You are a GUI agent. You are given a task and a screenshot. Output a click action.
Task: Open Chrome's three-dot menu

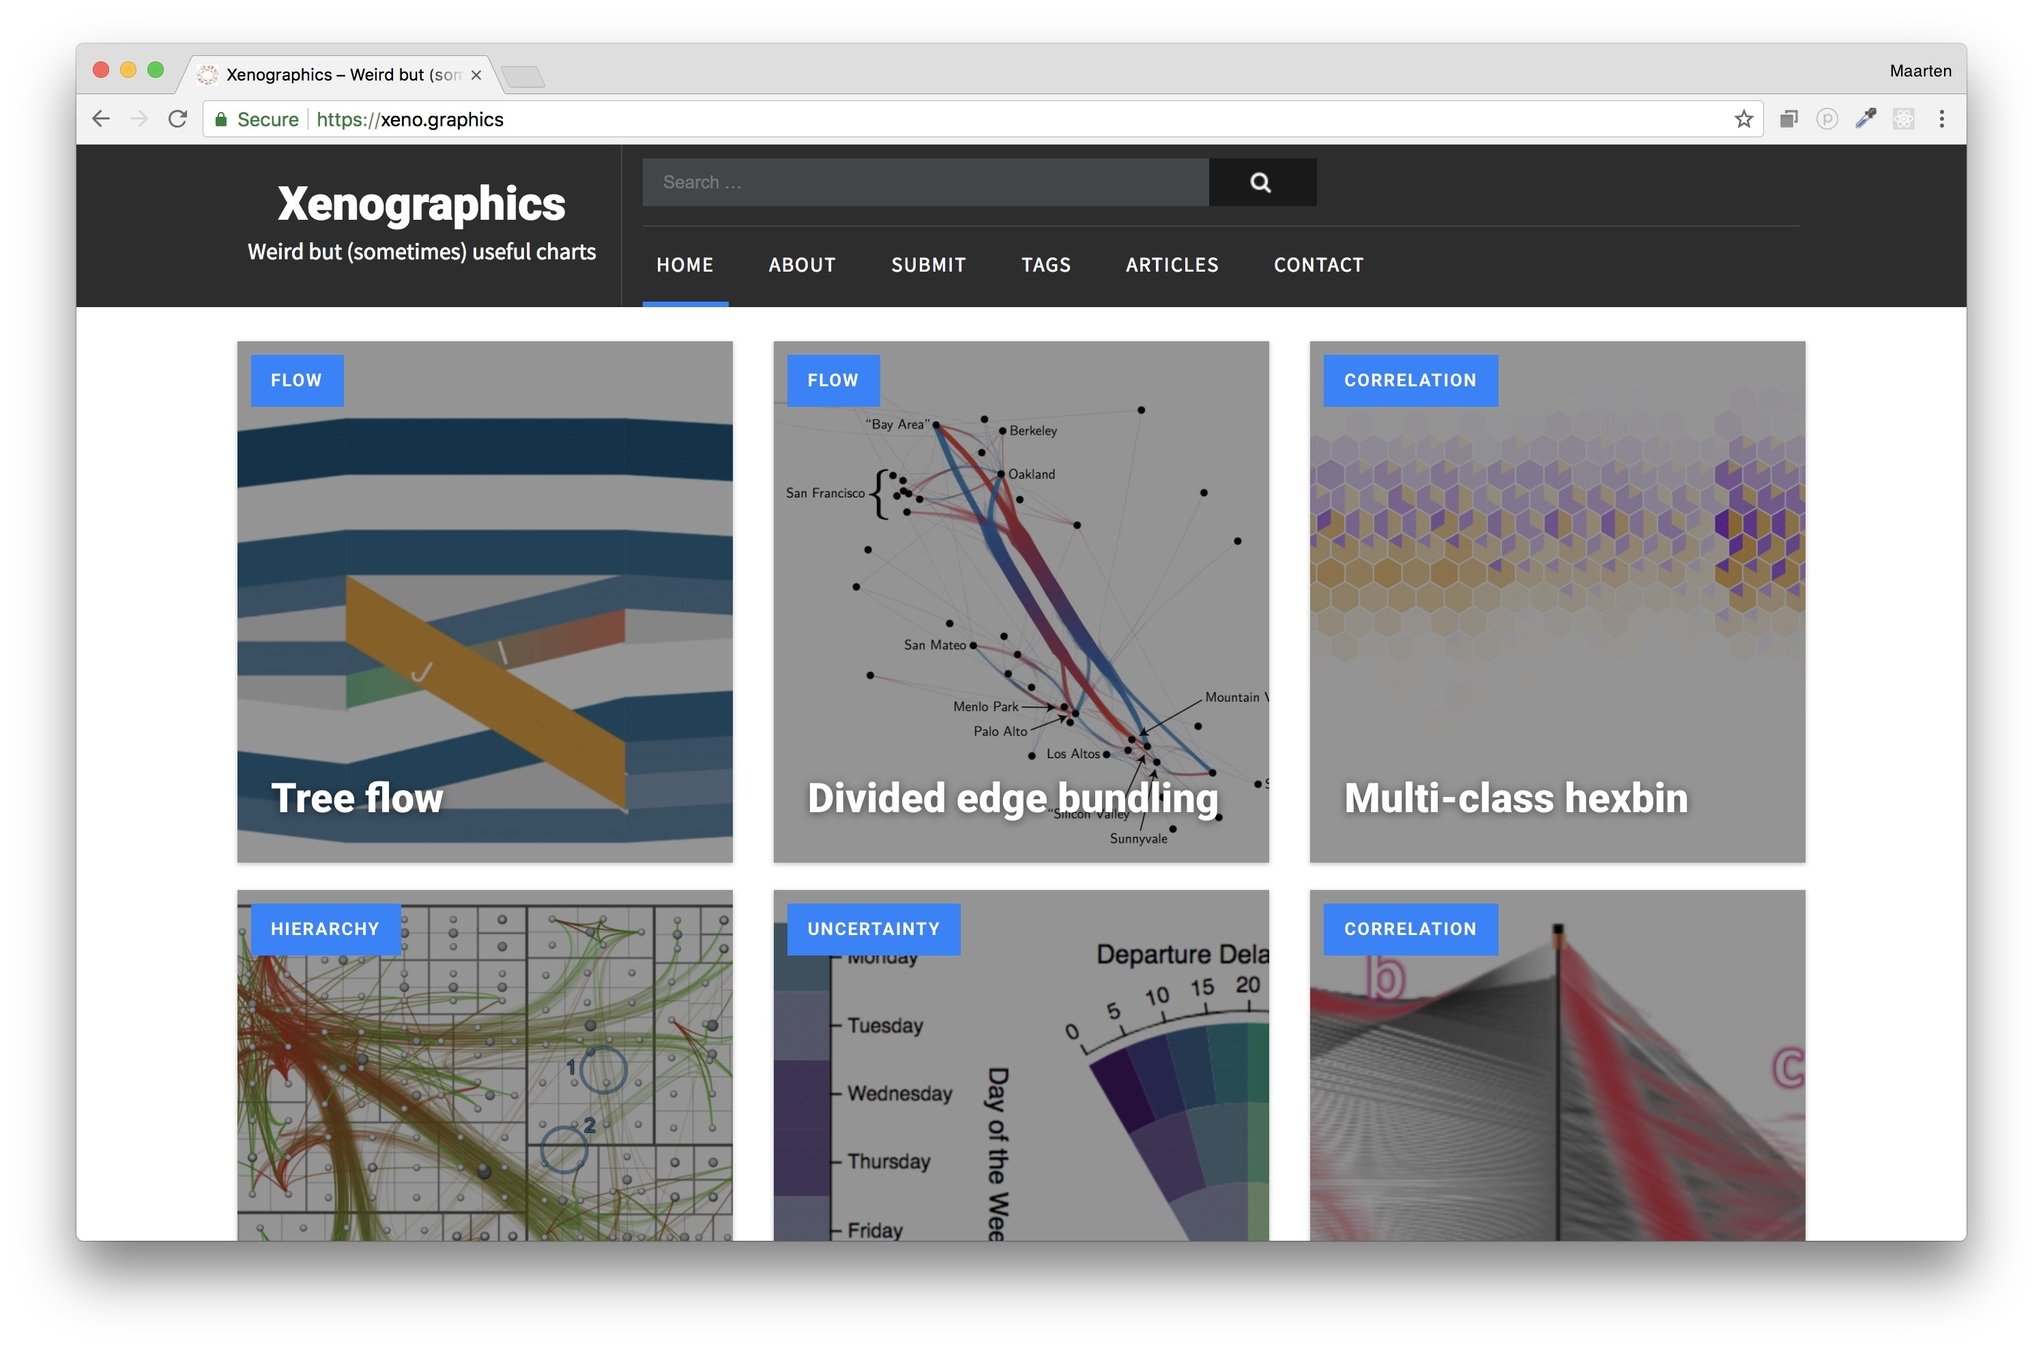1941,119
